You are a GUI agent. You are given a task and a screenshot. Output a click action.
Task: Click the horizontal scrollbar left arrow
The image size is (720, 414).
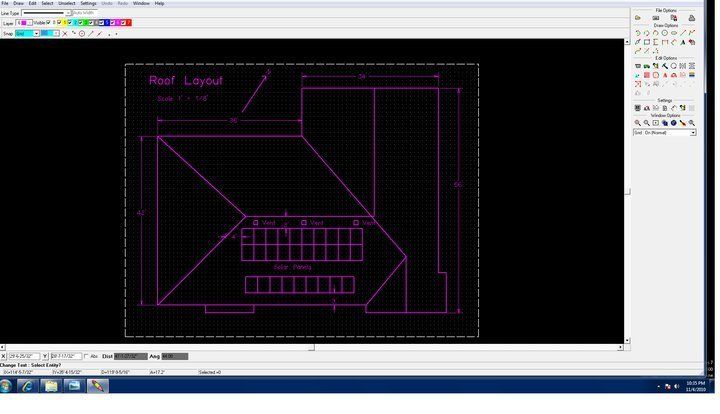pyautogui.click(x=2, y=347)
